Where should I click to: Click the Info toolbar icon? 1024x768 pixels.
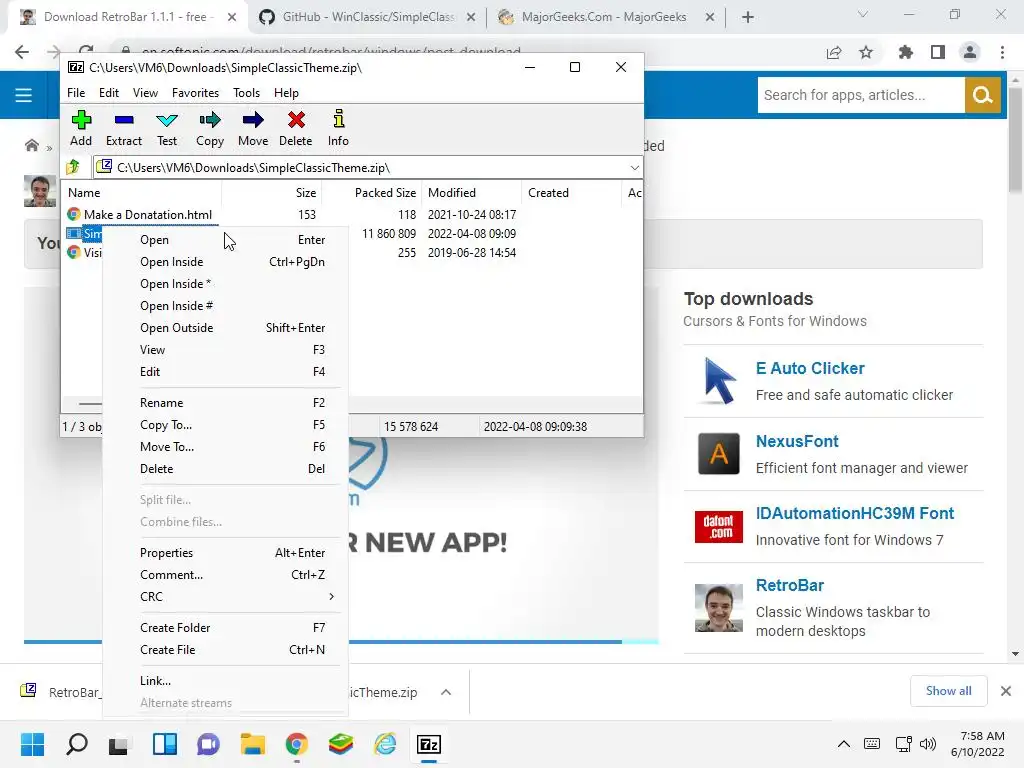338,128
